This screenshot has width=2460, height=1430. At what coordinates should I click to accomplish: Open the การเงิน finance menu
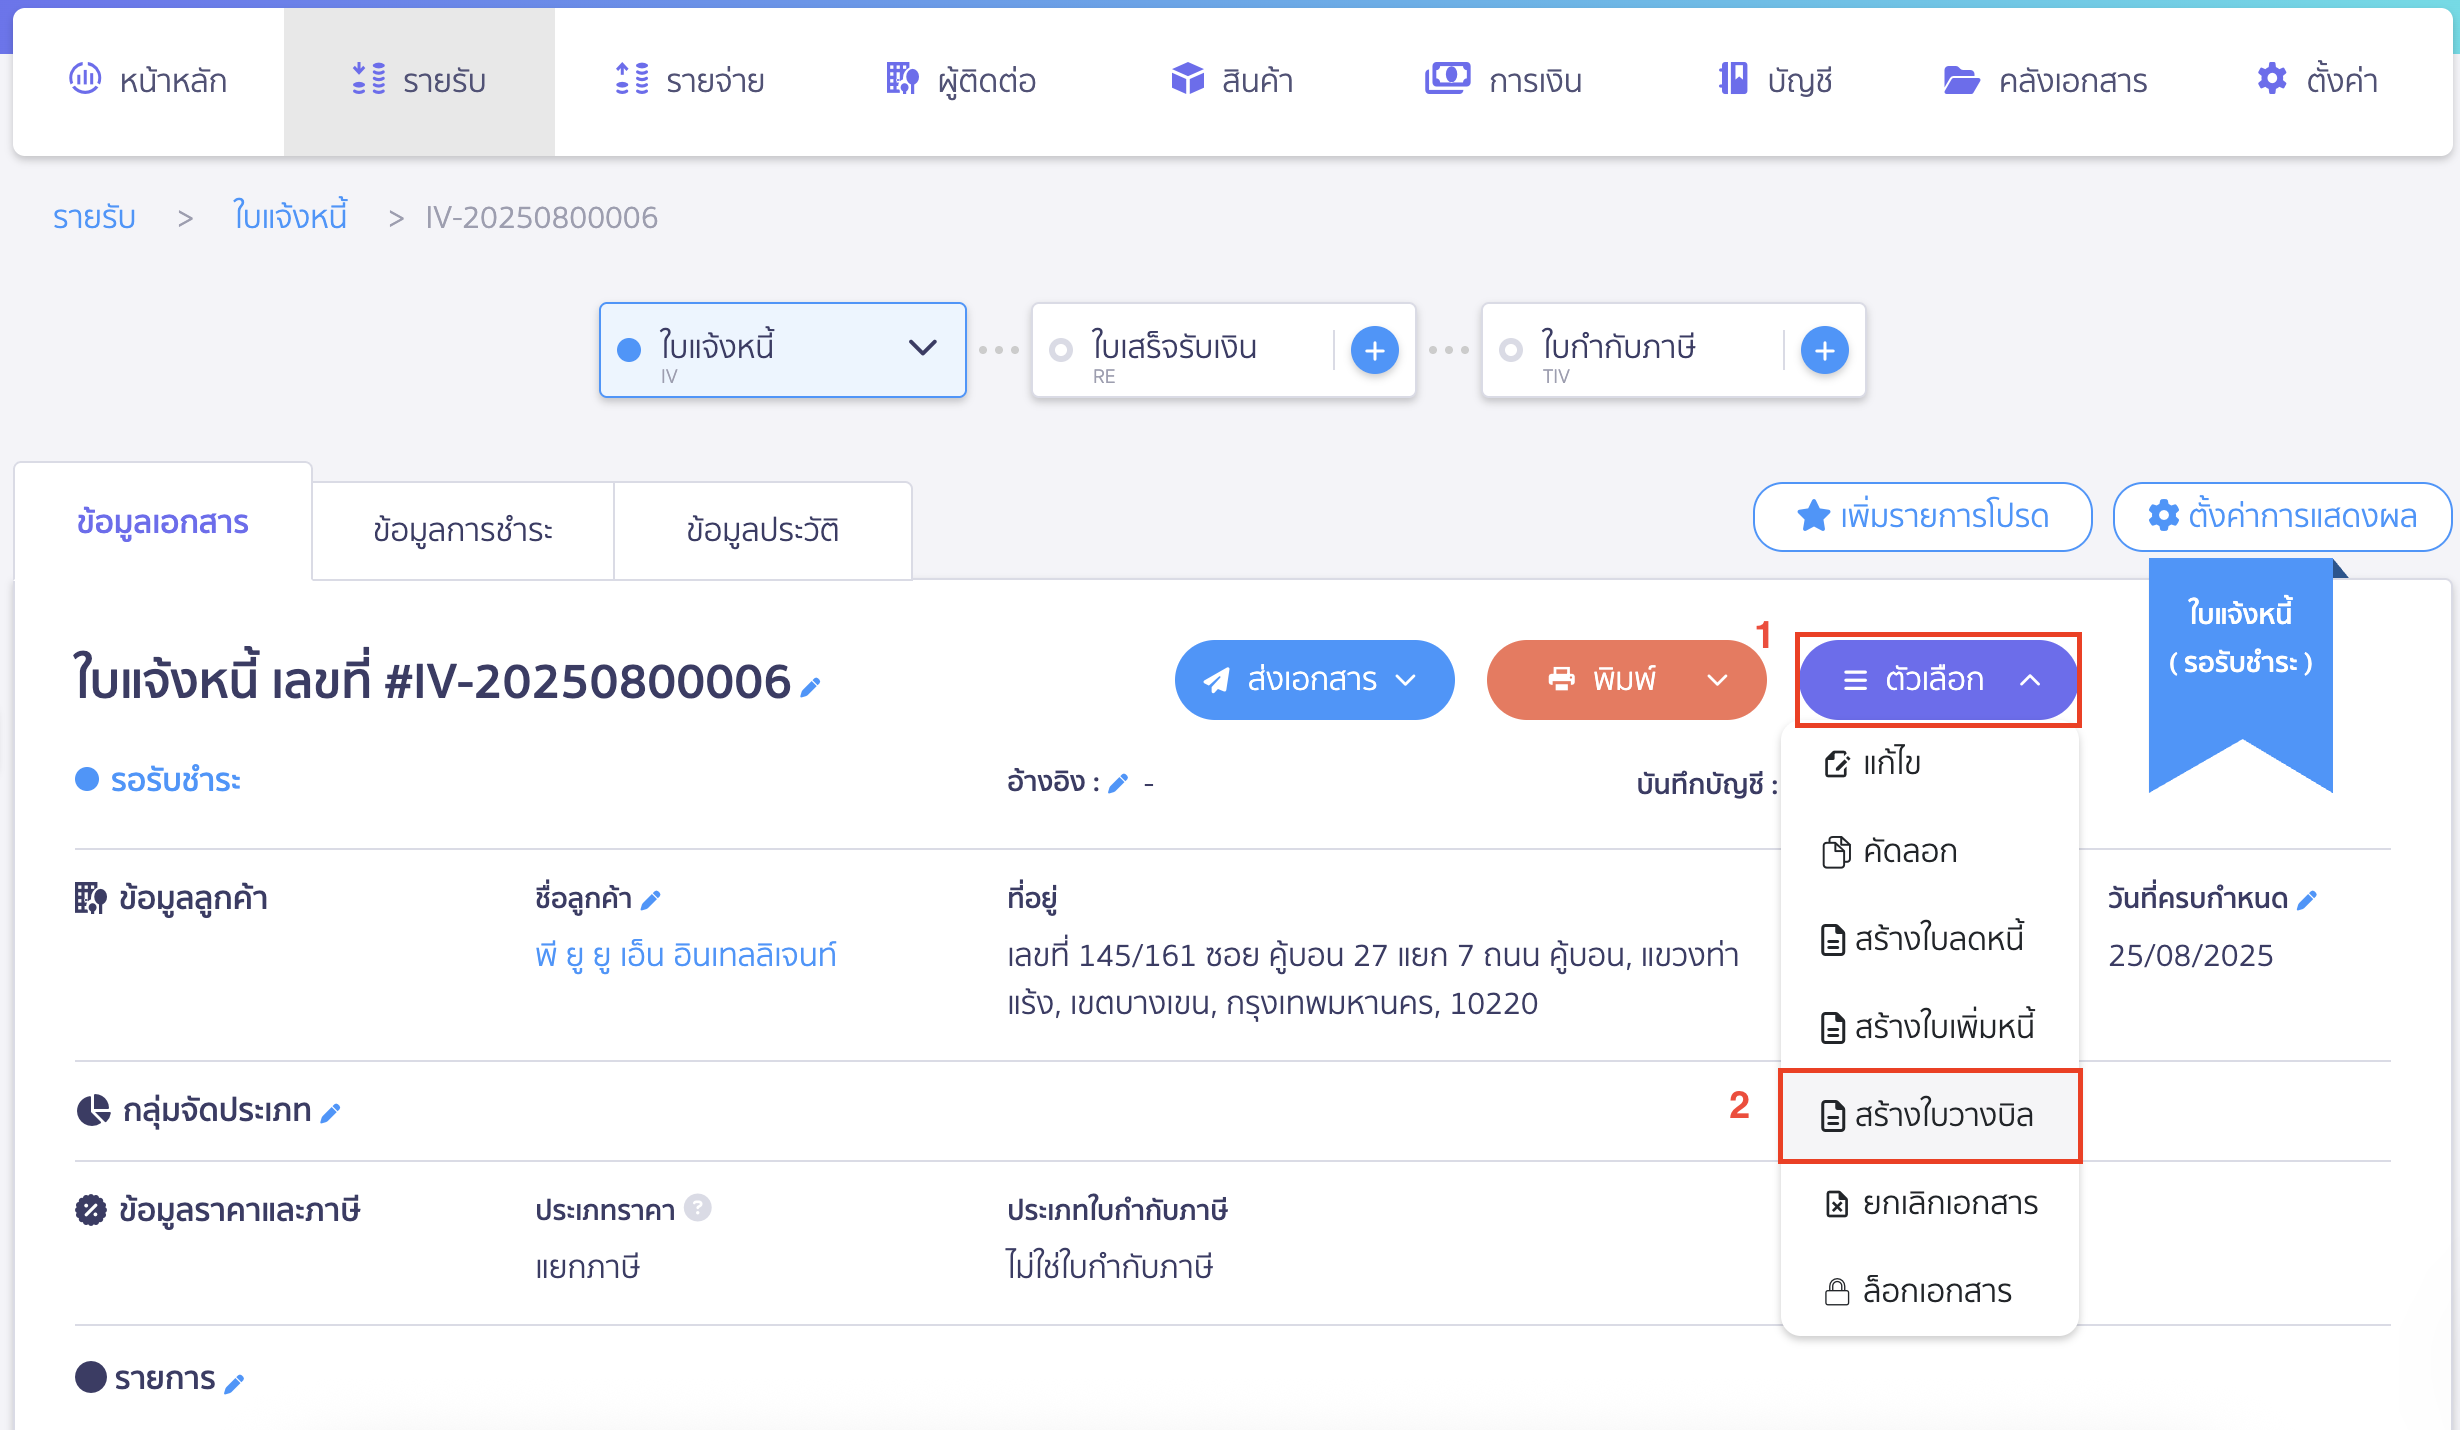click(1503, 80)
